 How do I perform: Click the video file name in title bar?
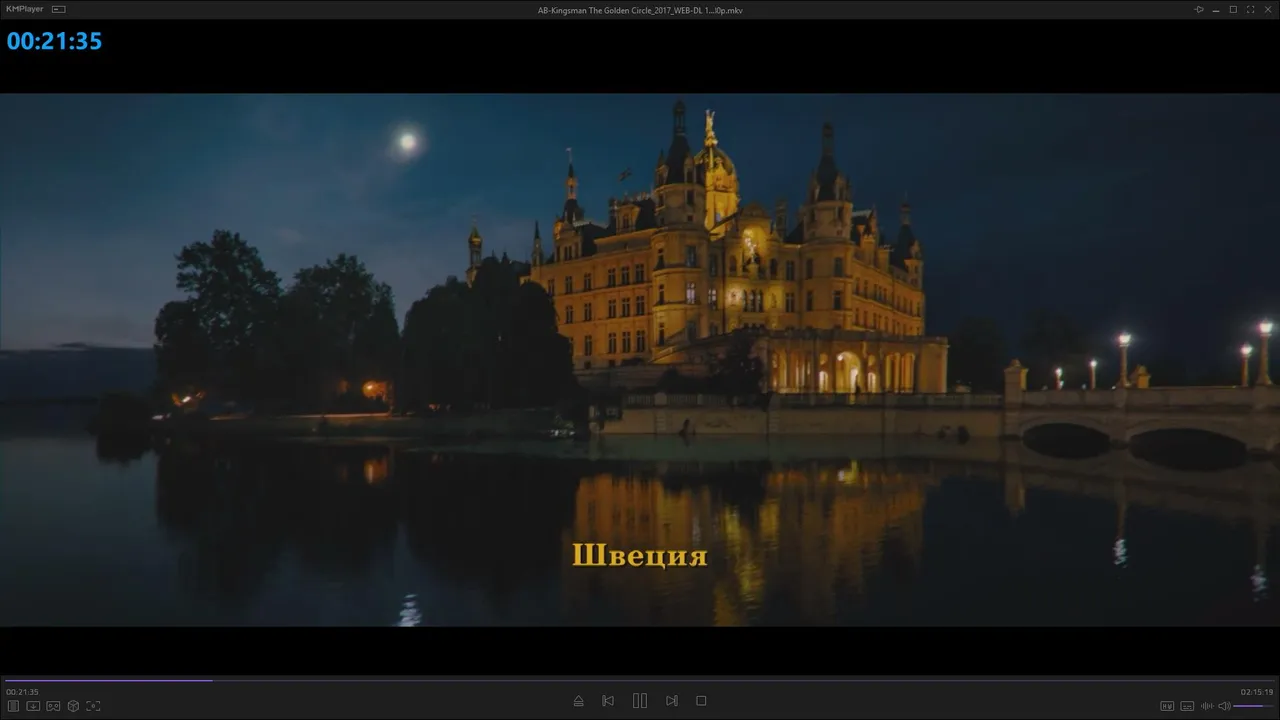pos(640,10)
